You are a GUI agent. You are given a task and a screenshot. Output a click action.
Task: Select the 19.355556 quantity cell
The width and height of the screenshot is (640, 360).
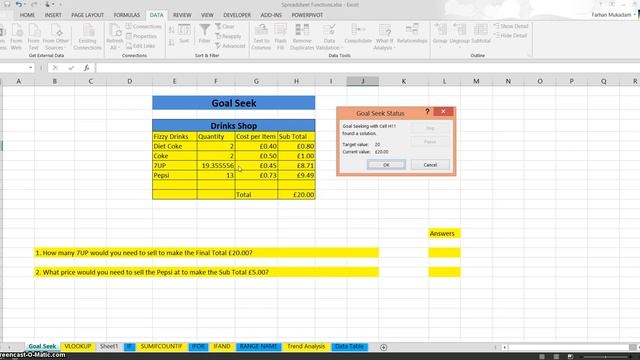click(216, 165)
